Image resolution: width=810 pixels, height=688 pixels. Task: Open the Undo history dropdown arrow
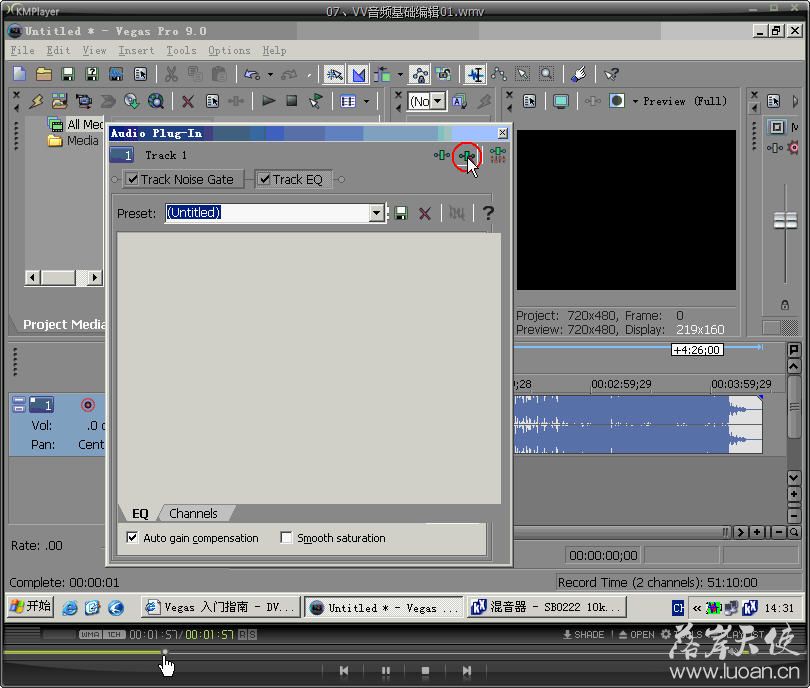pyautogui.click(x=270, y=74)
